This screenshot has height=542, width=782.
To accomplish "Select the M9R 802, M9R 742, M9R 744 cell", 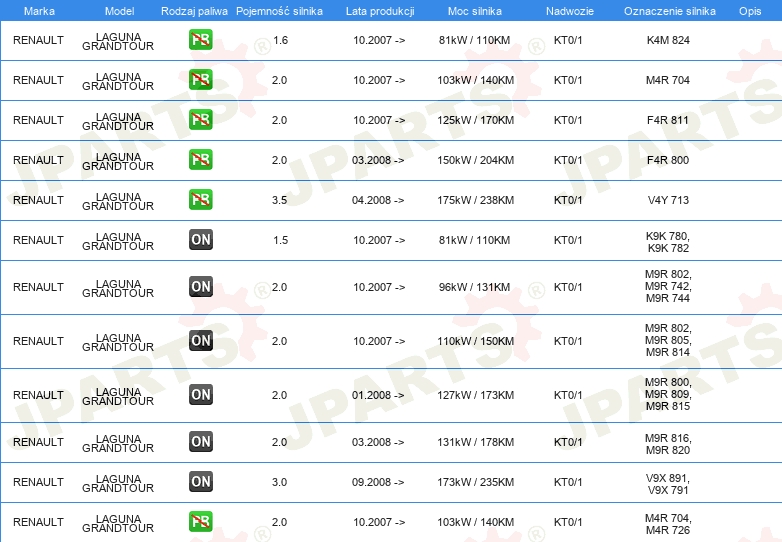I will 668,286.
